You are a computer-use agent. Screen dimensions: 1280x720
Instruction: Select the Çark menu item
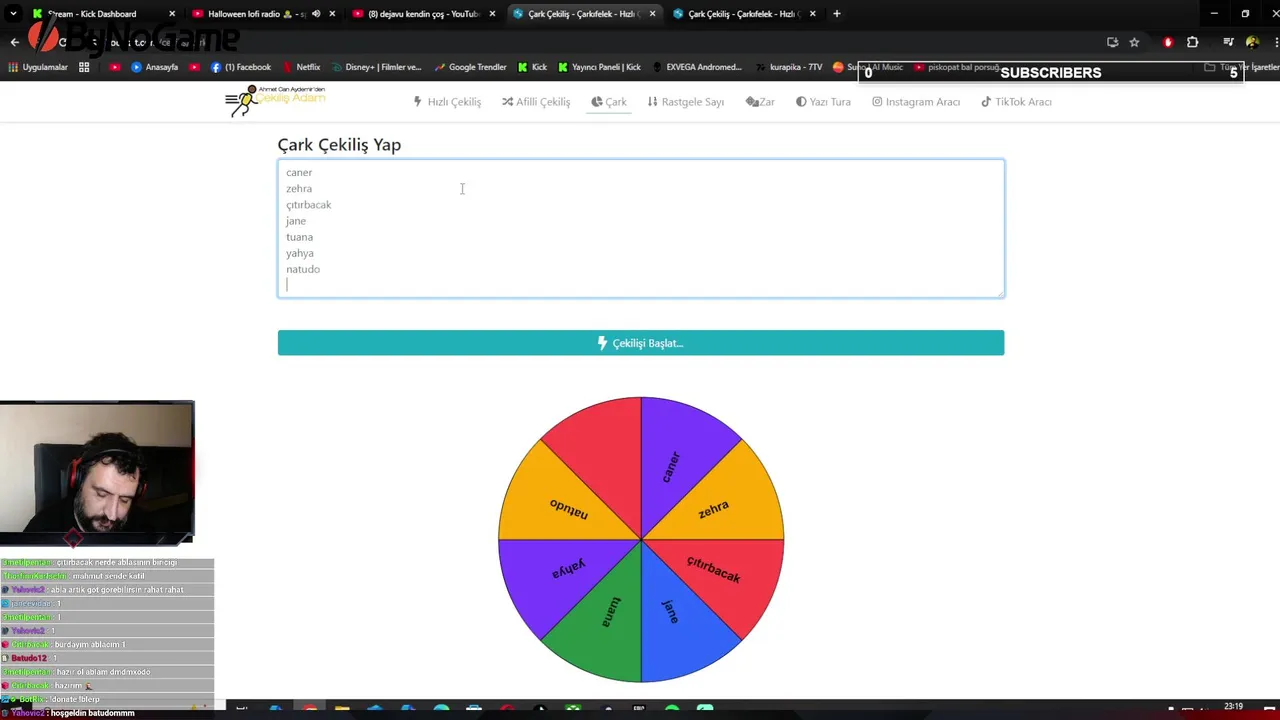(609, 102)
